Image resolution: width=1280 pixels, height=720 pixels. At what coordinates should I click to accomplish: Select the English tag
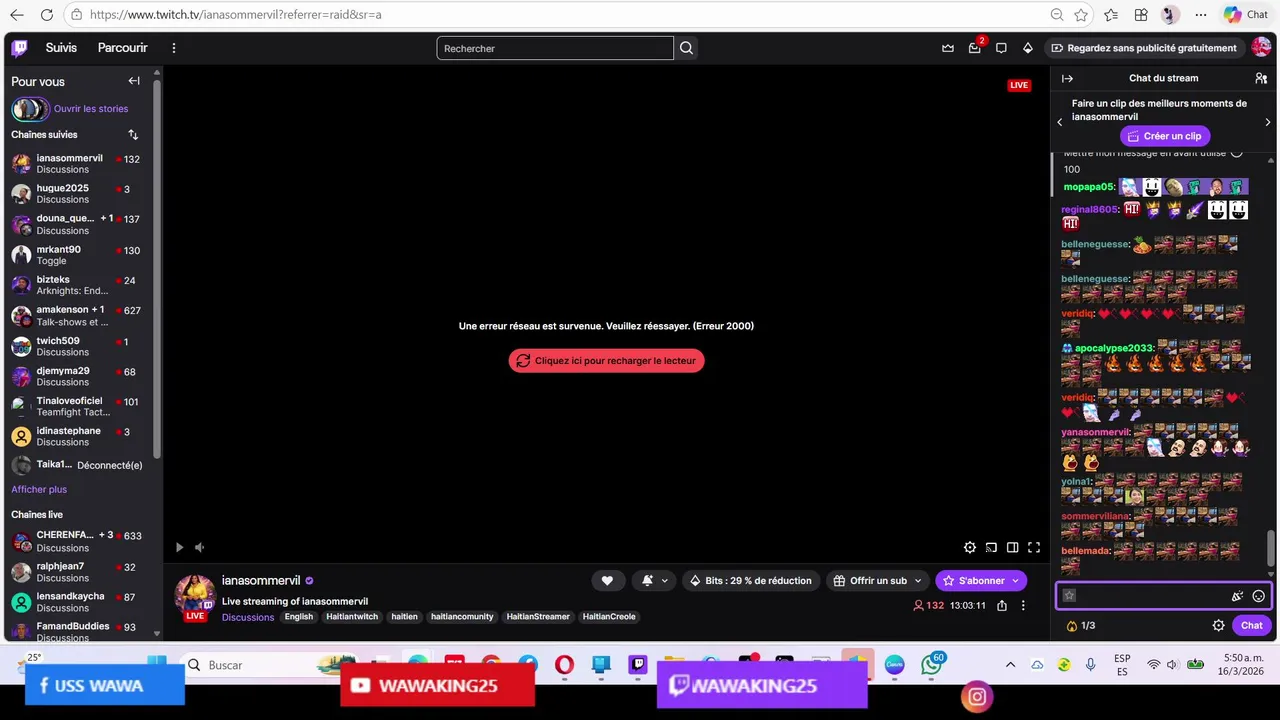(298, 617)
